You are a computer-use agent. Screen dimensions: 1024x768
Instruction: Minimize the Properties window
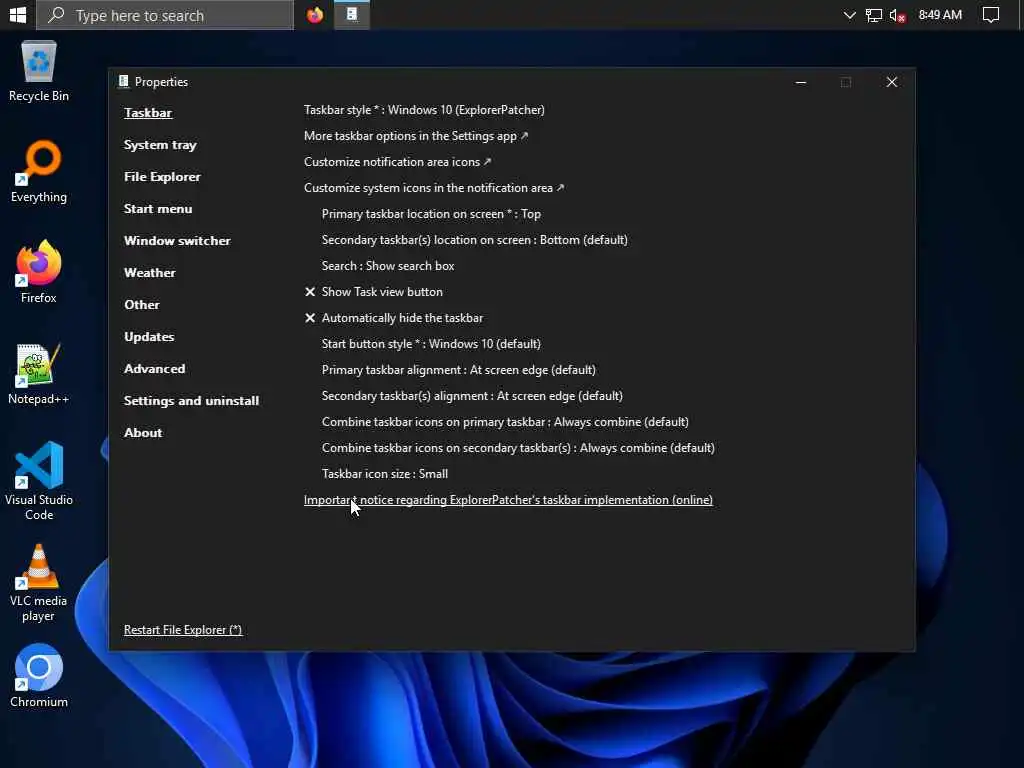point(801,82)
